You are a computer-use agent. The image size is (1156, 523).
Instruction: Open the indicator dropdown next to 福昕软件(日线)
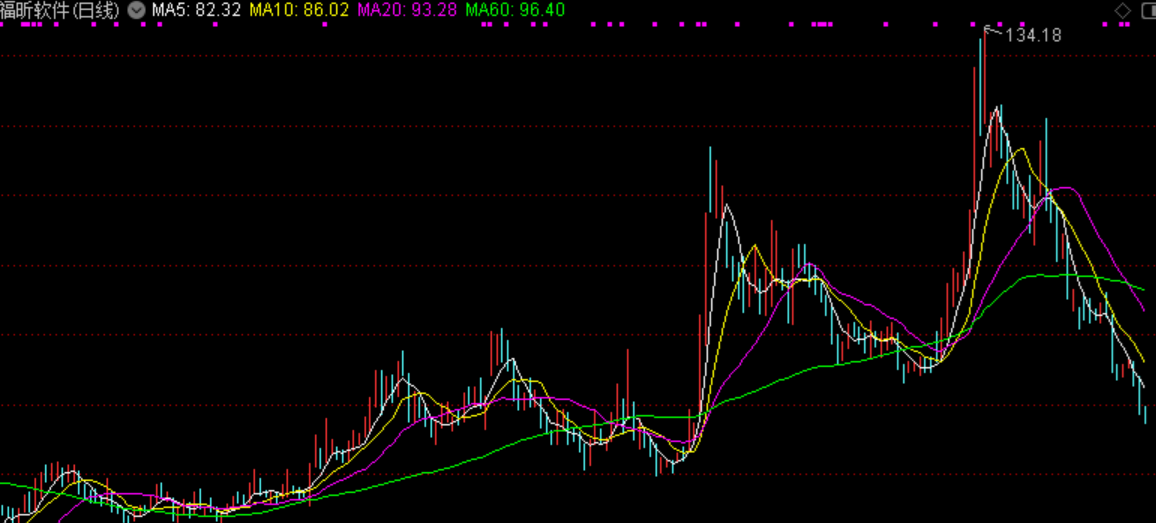pos(136,10)
